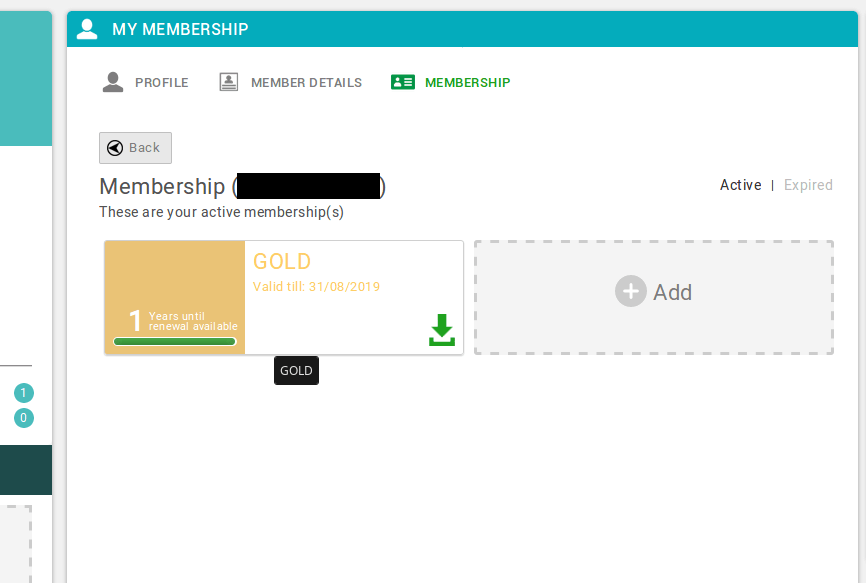Show Active memberships
This screenshot has height=583, width=866.
pyautogui.click(x=740, y=185)
